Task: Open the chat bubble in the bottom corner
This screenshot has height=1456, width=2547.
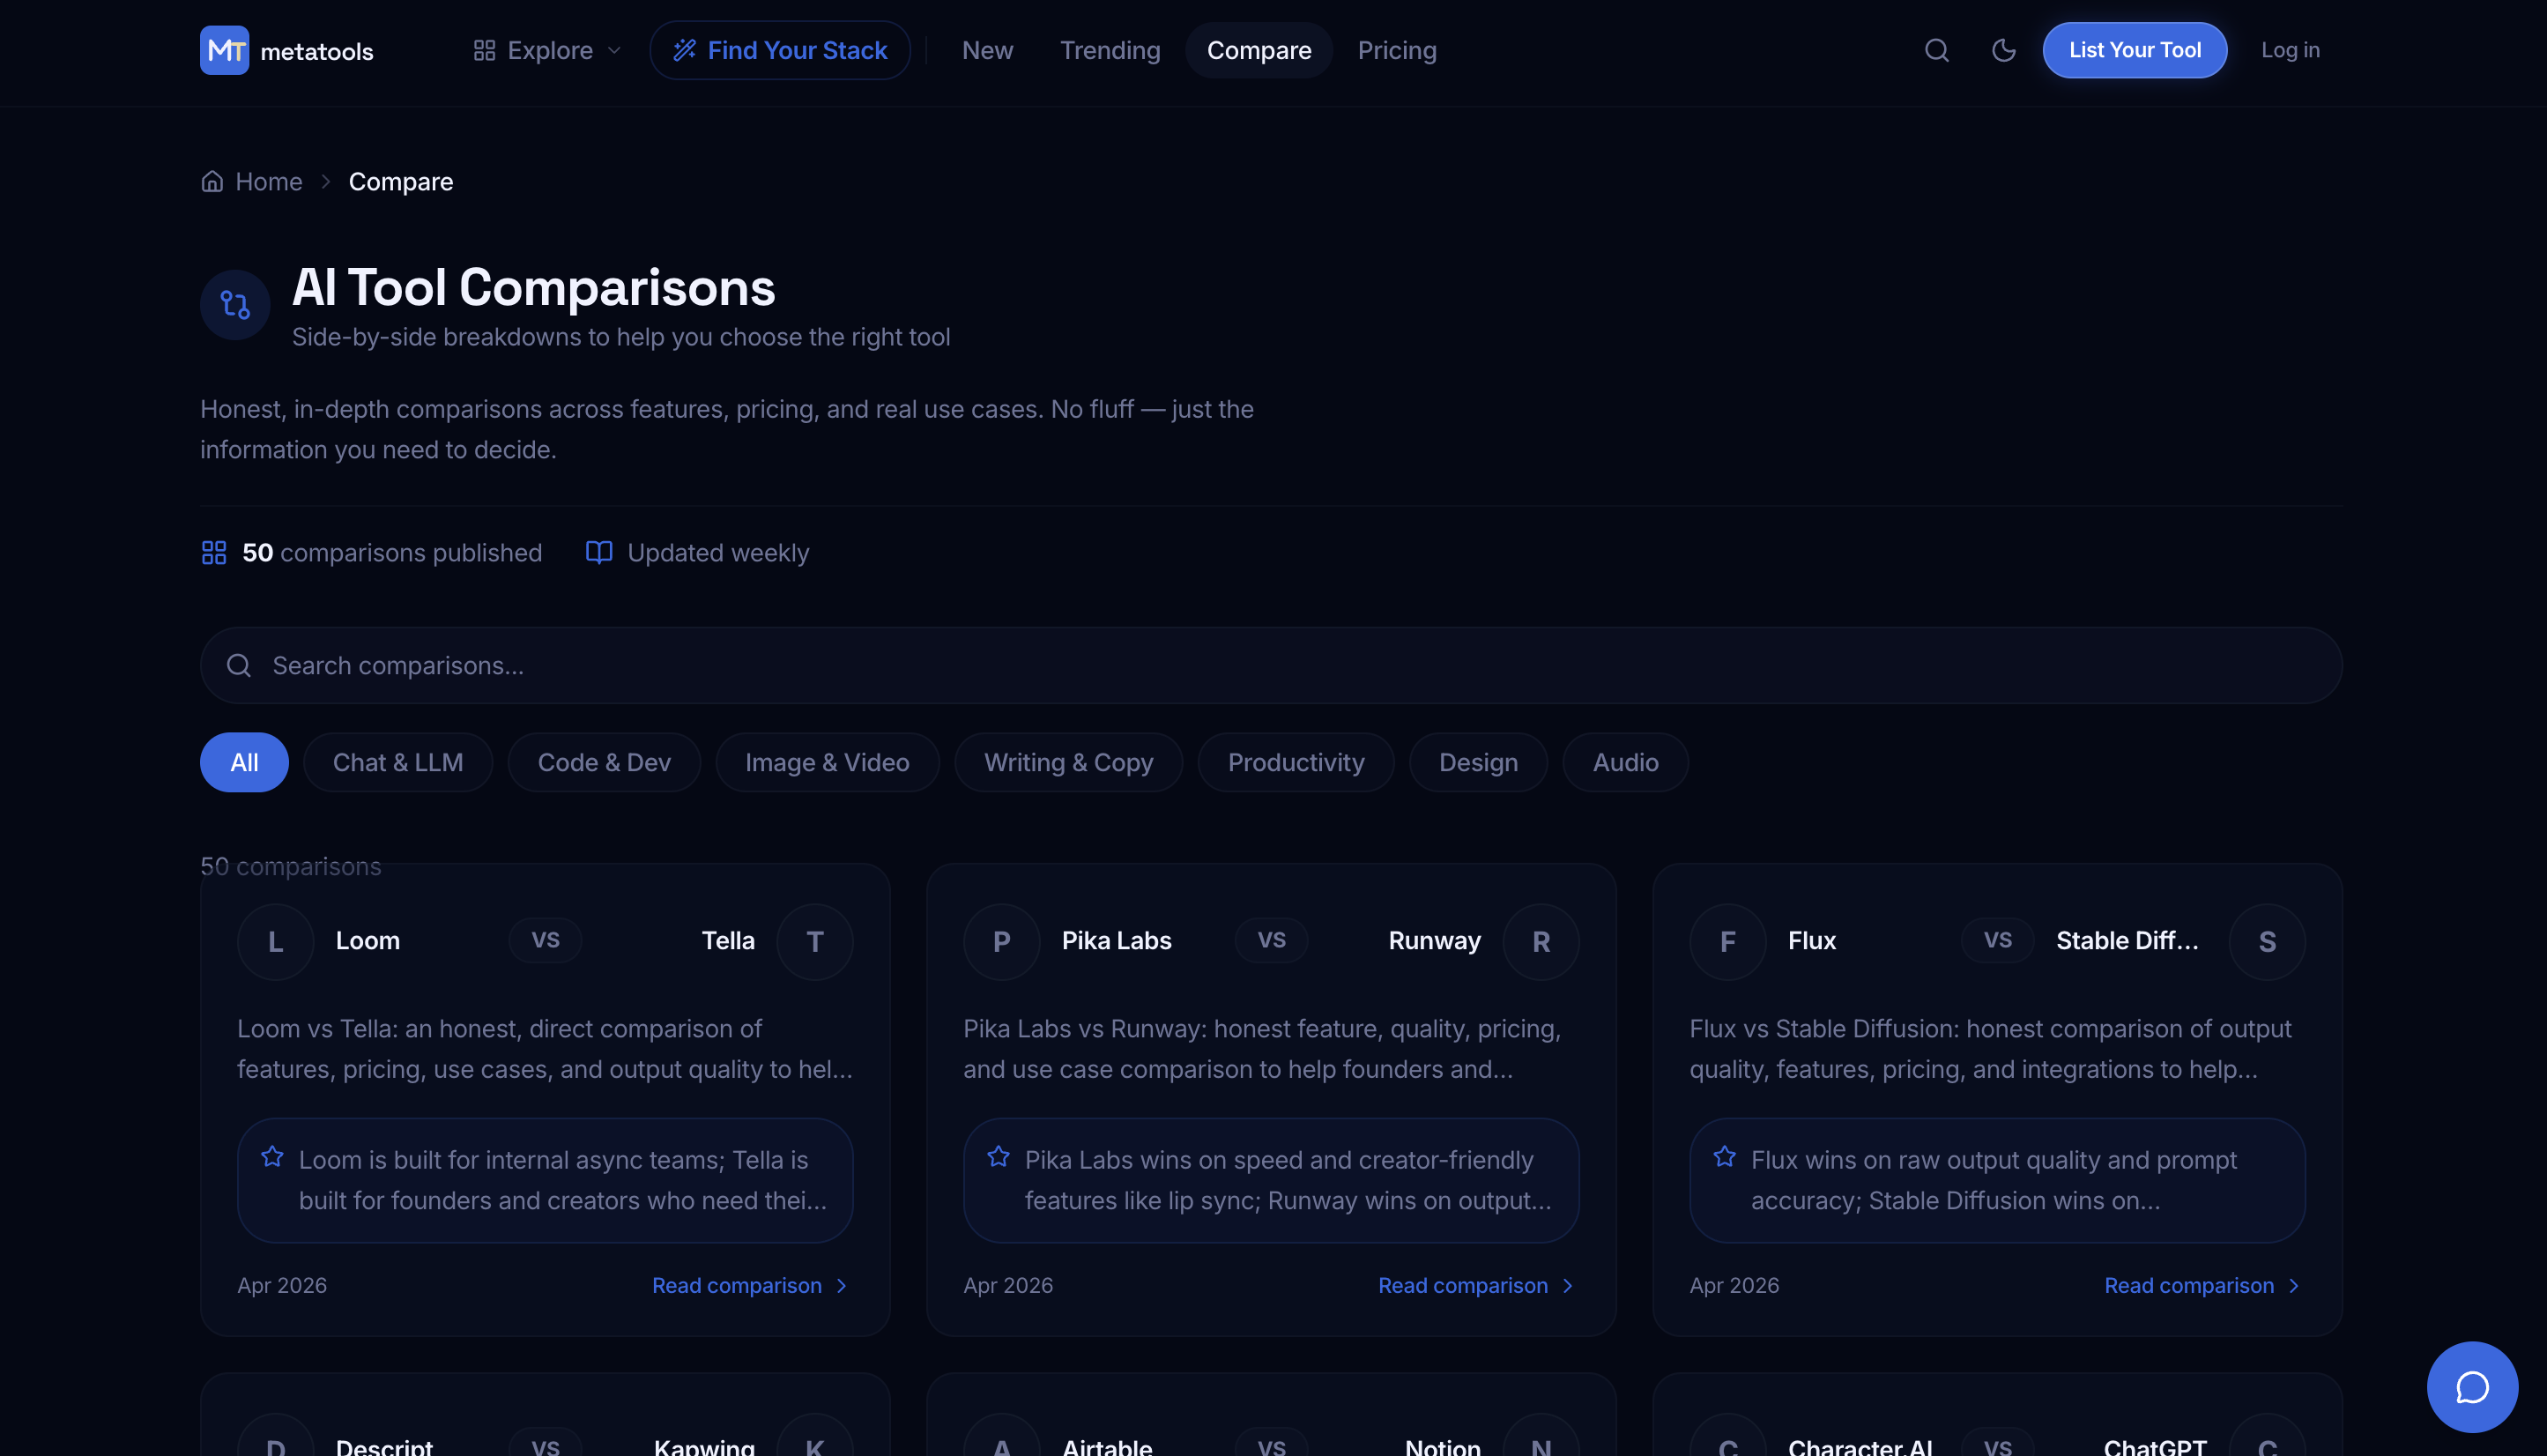Action: tap(2472, 1387)
